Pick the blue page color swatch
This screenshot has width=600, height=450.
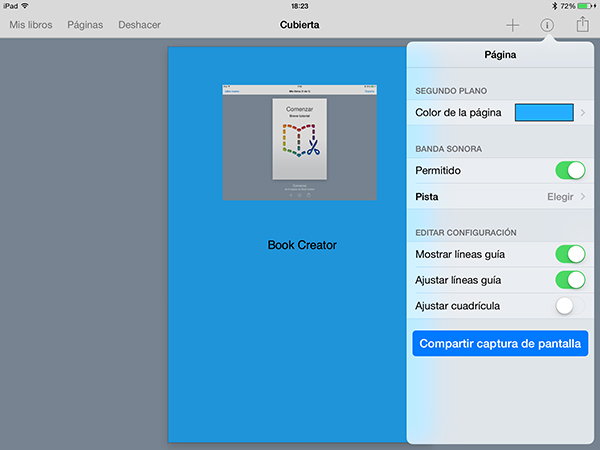(544, 112)
